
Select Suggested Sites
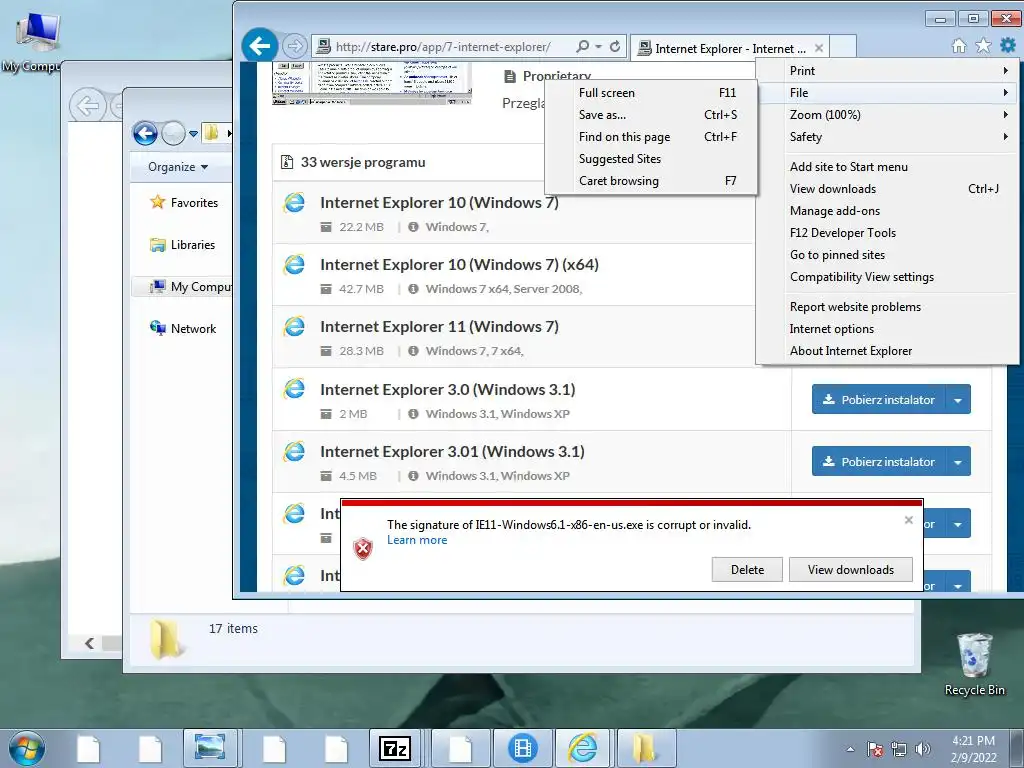tap(651, 159)
